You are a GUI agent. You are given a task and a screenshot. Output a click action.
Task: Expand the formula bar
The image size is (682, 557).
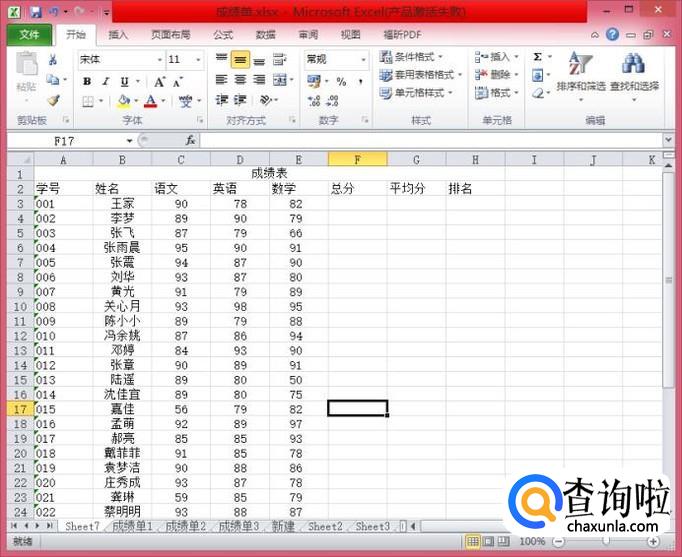point(669,140)
